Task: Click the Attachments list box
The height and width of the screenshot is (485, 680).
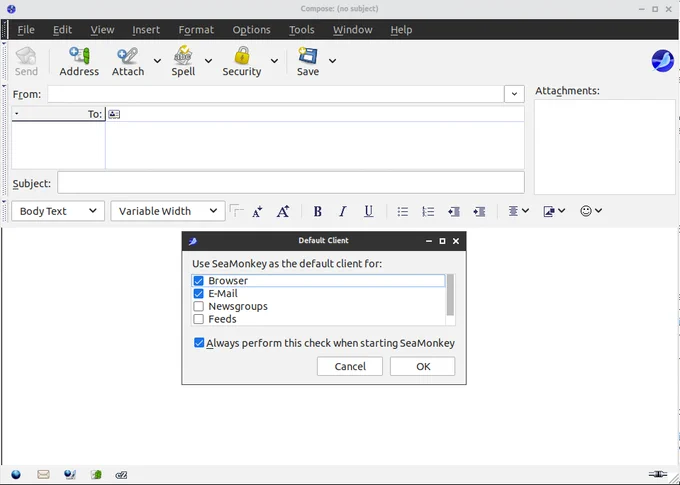Action: click(605, 147)
